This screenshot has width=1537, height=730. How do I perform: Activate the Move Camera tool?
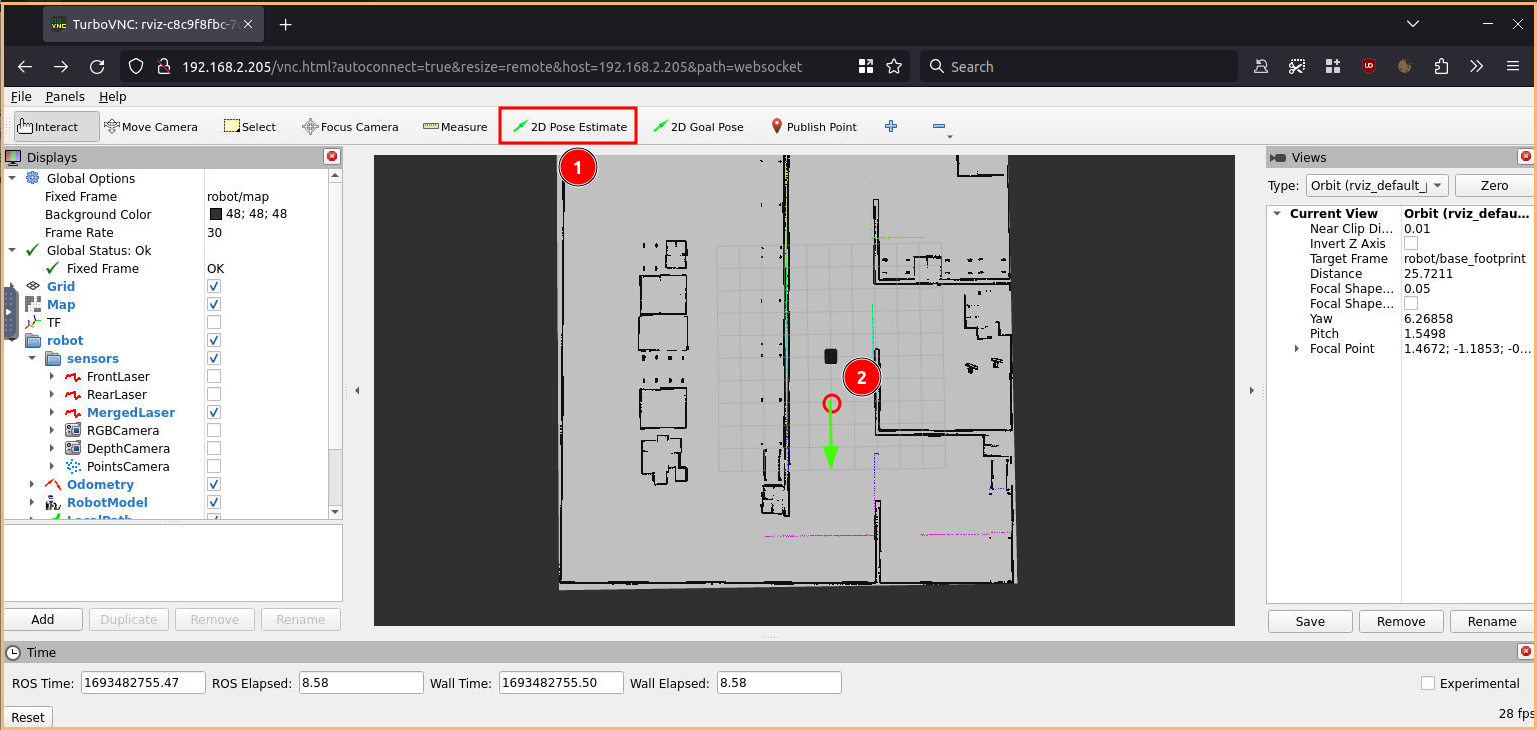(151, 127)
